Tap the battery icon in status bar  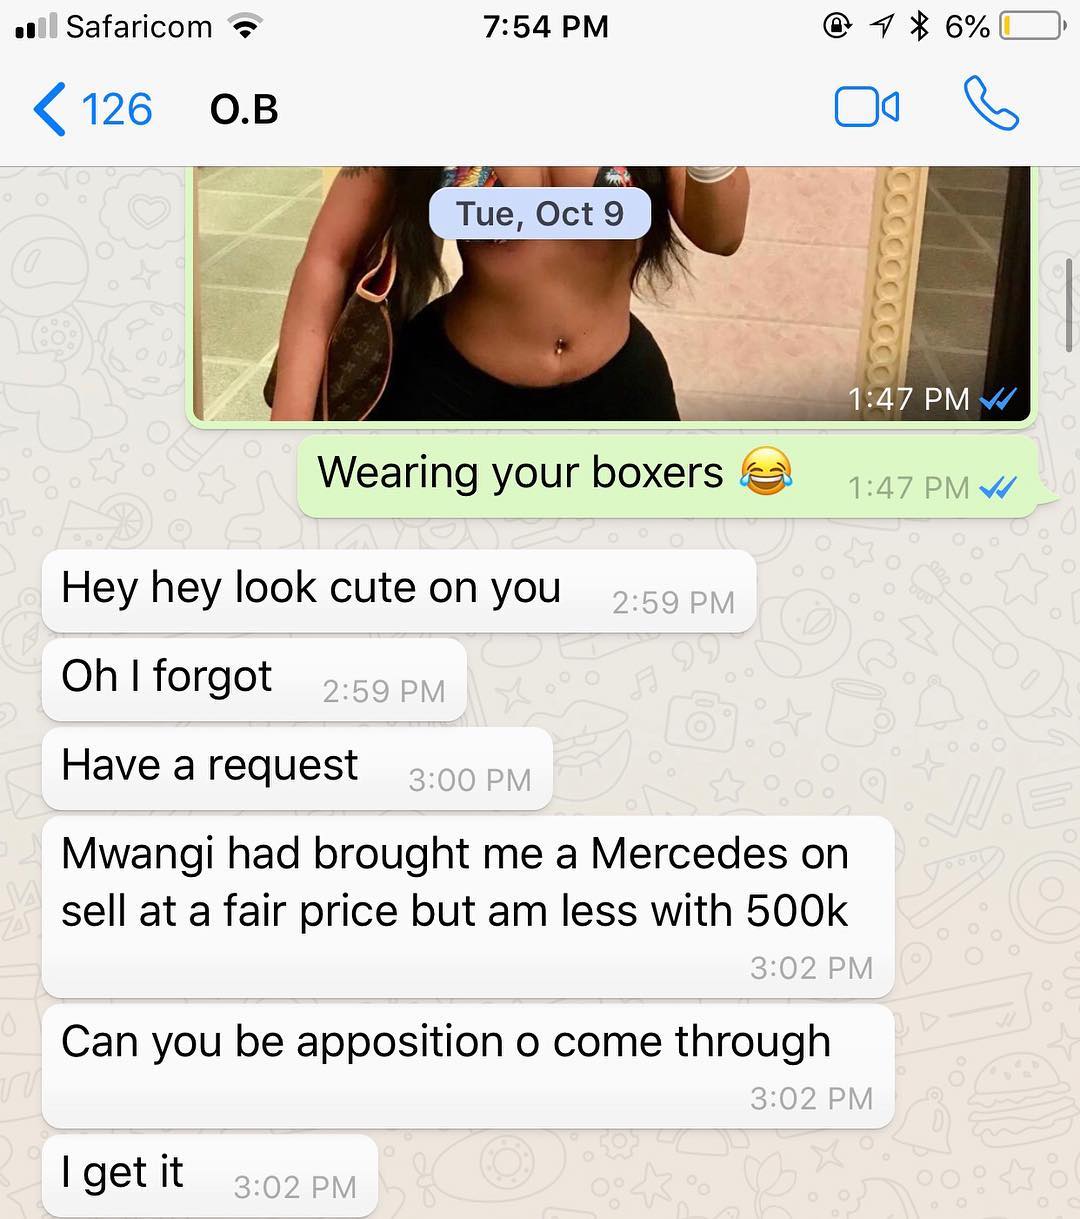[1032, 26]
